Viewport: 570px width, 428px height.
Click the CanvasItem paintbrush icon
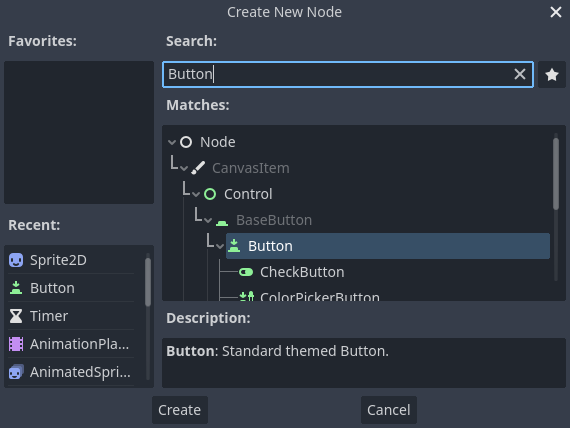pos(198,168)
